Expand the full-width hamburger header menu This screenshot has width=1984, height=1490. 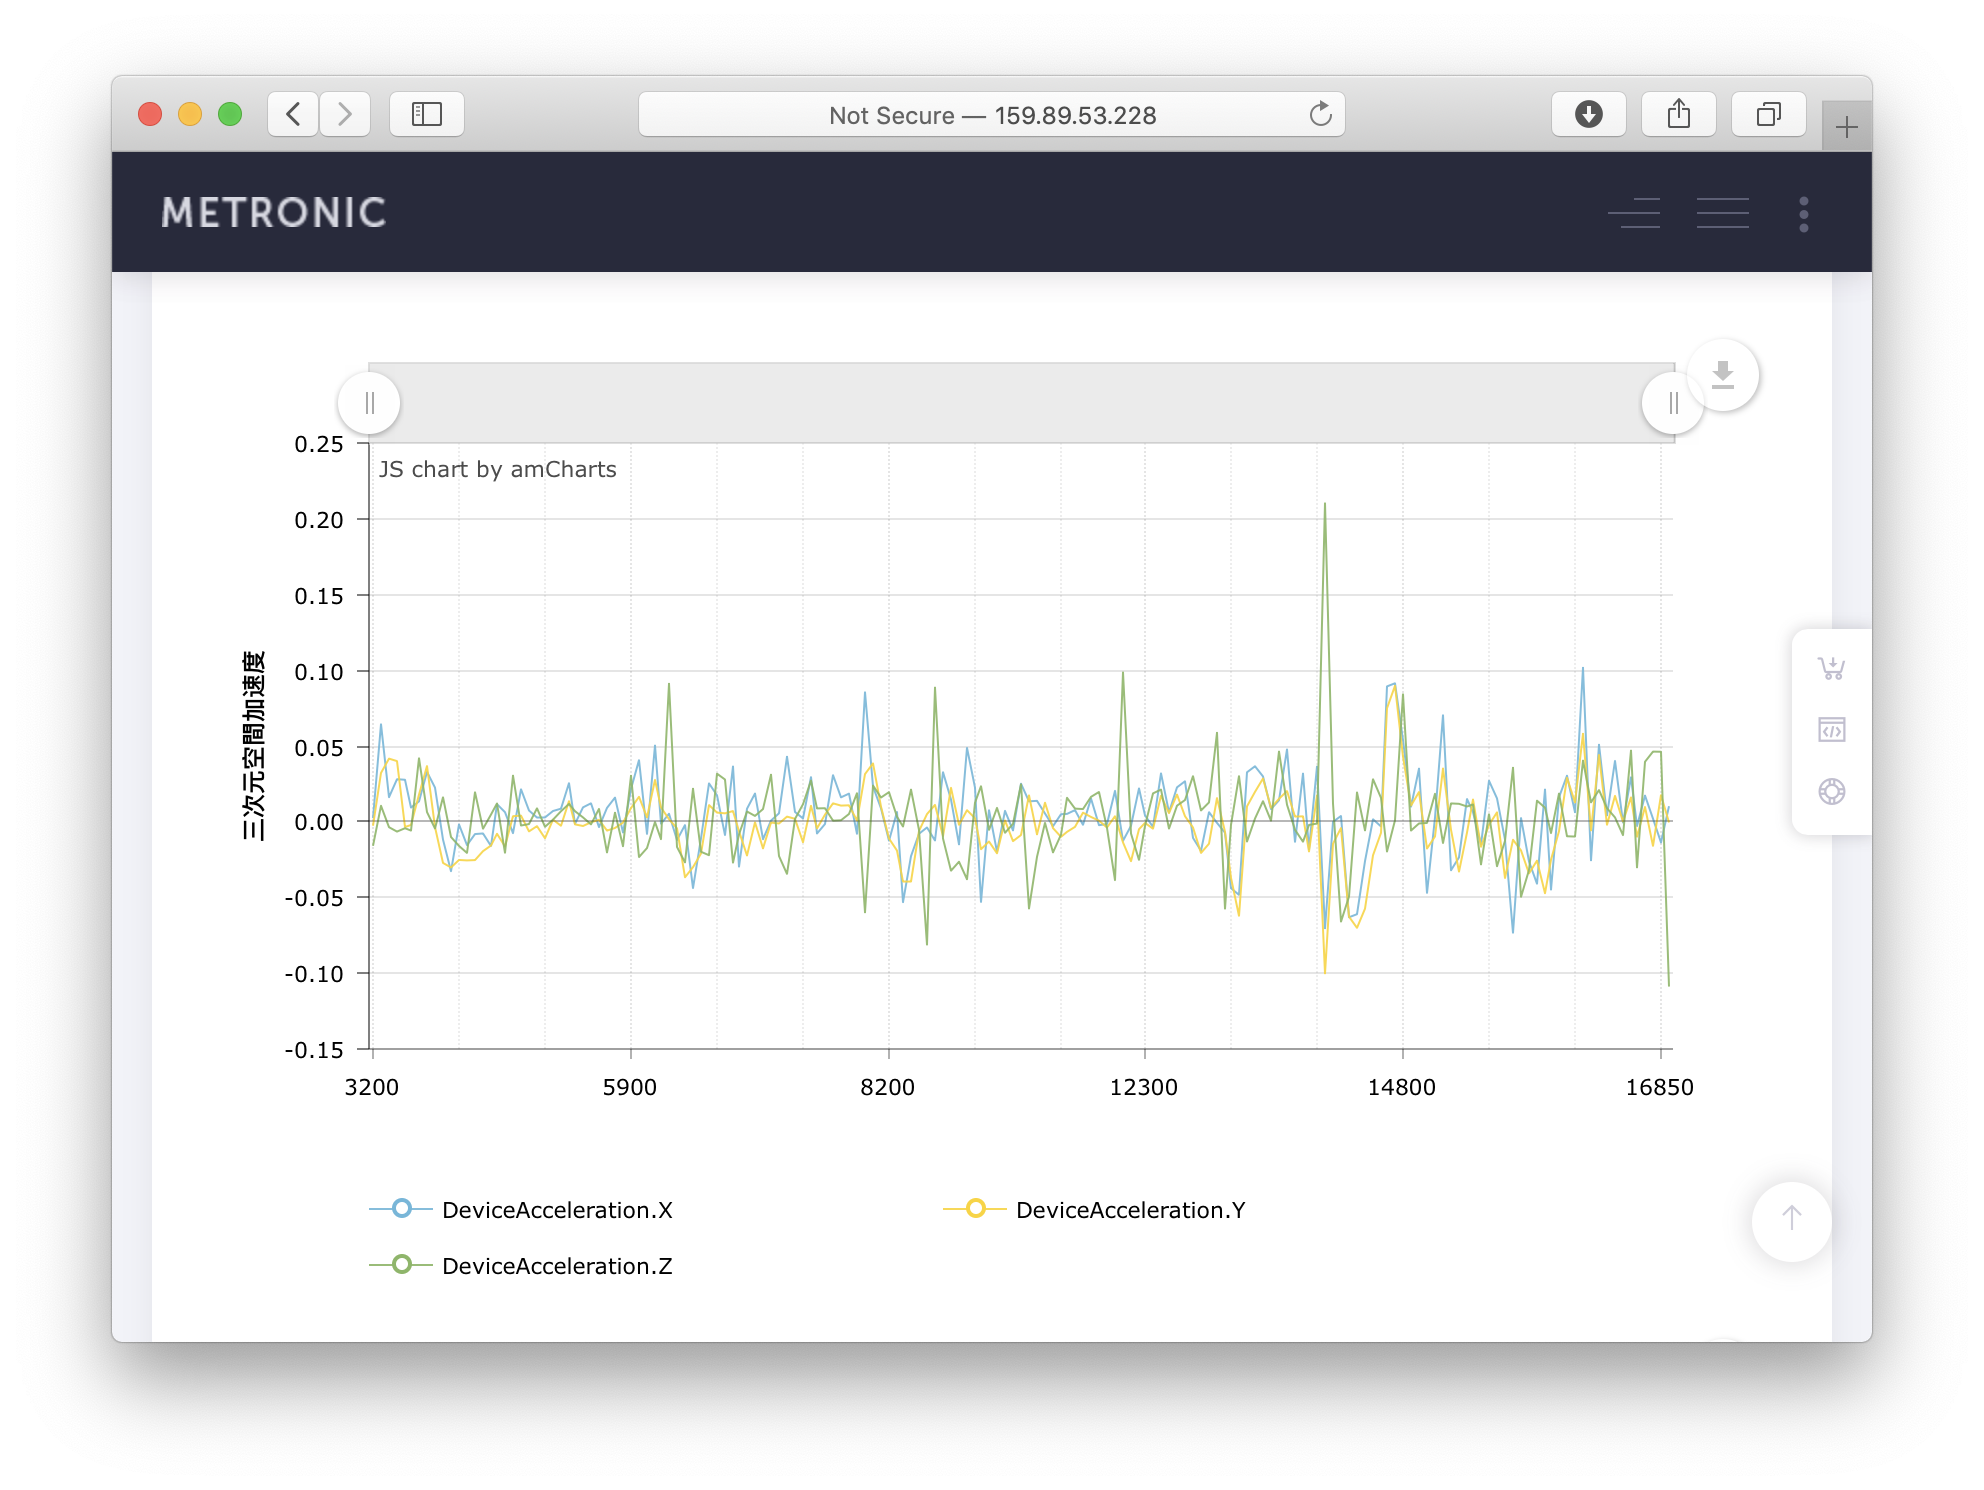1722,213
